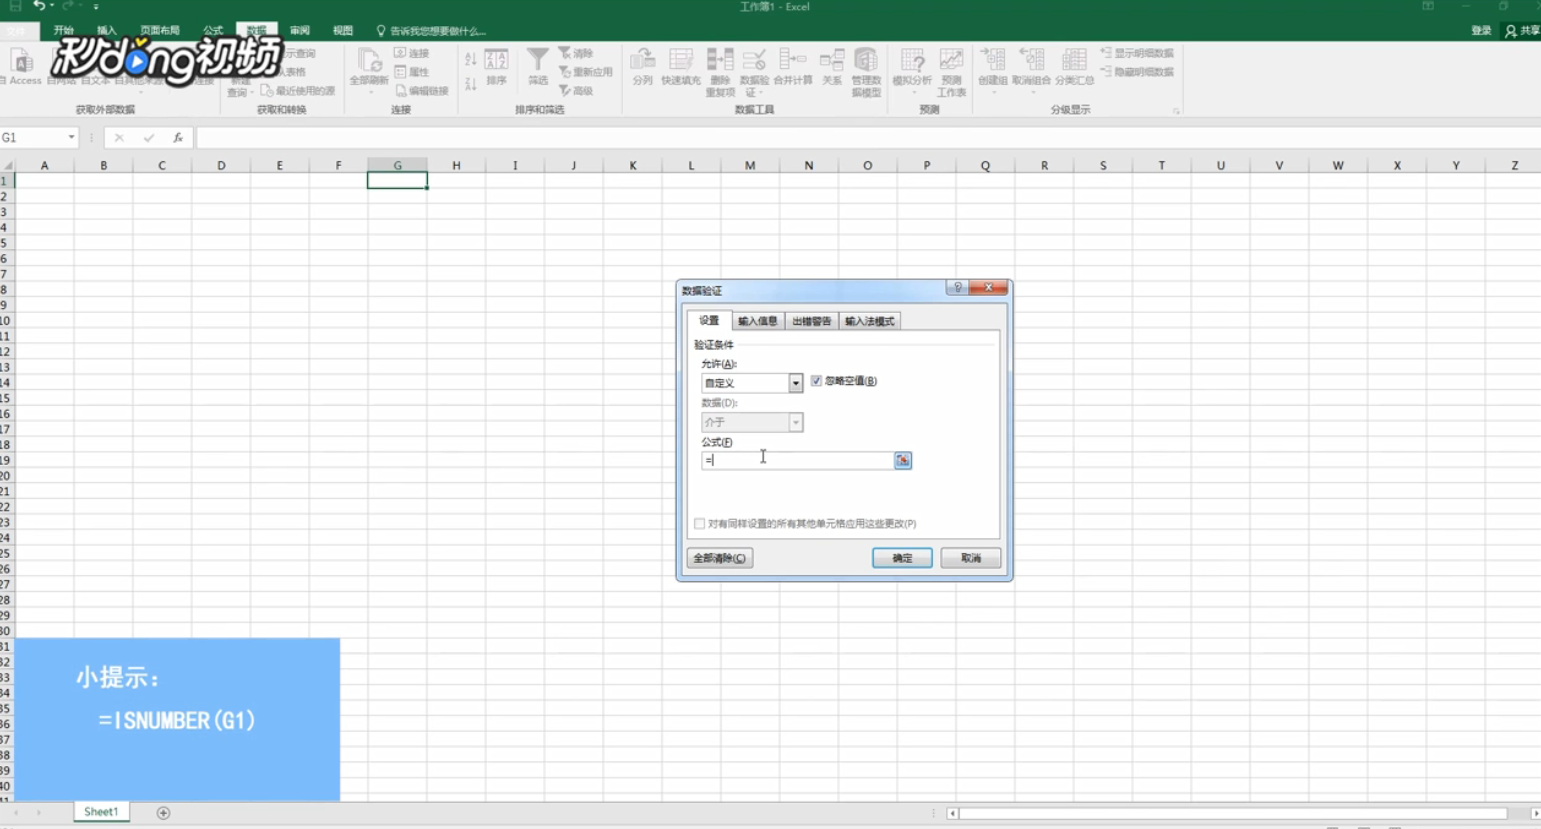Image resolution: width=1541 pixels, height=829 pixels.
Task: Click the tell me what to do search box
Action: pos(431,31)
